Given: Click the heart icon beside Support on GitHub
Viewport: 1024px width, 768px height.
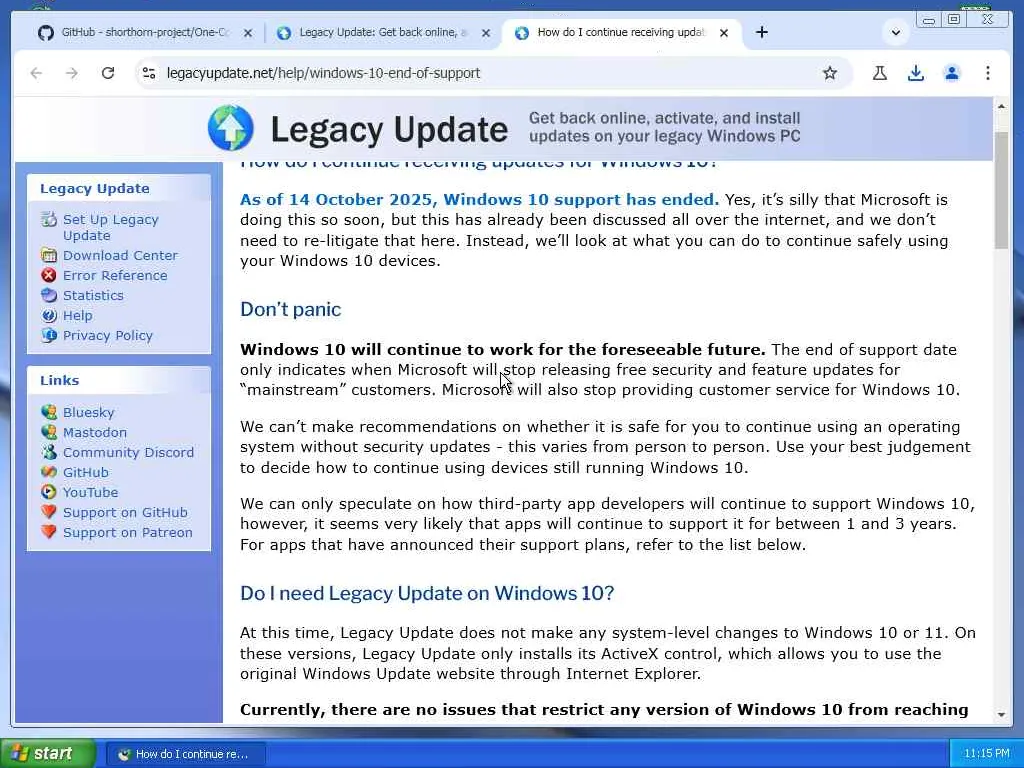Looking at the screenshot, I should pos(49,512).
